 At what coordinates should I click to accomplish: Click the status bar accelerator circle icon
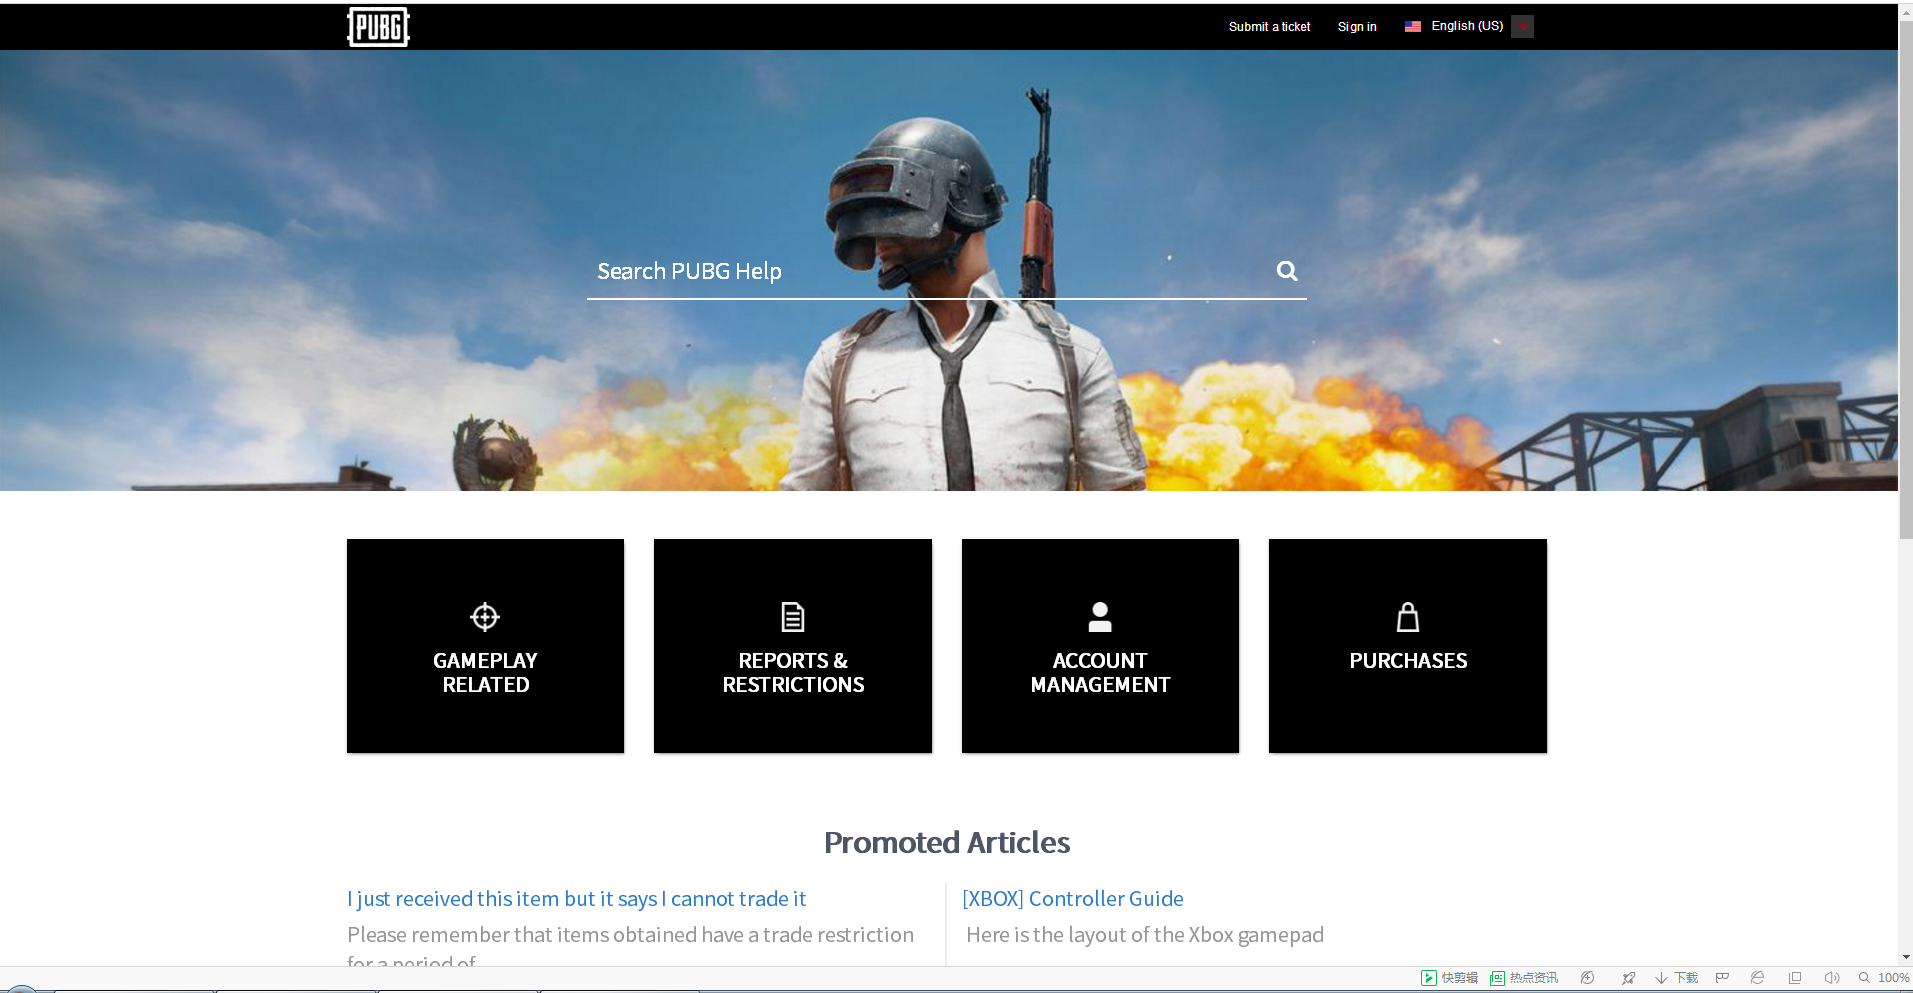pyautogui.click(x=1587, y=978)
